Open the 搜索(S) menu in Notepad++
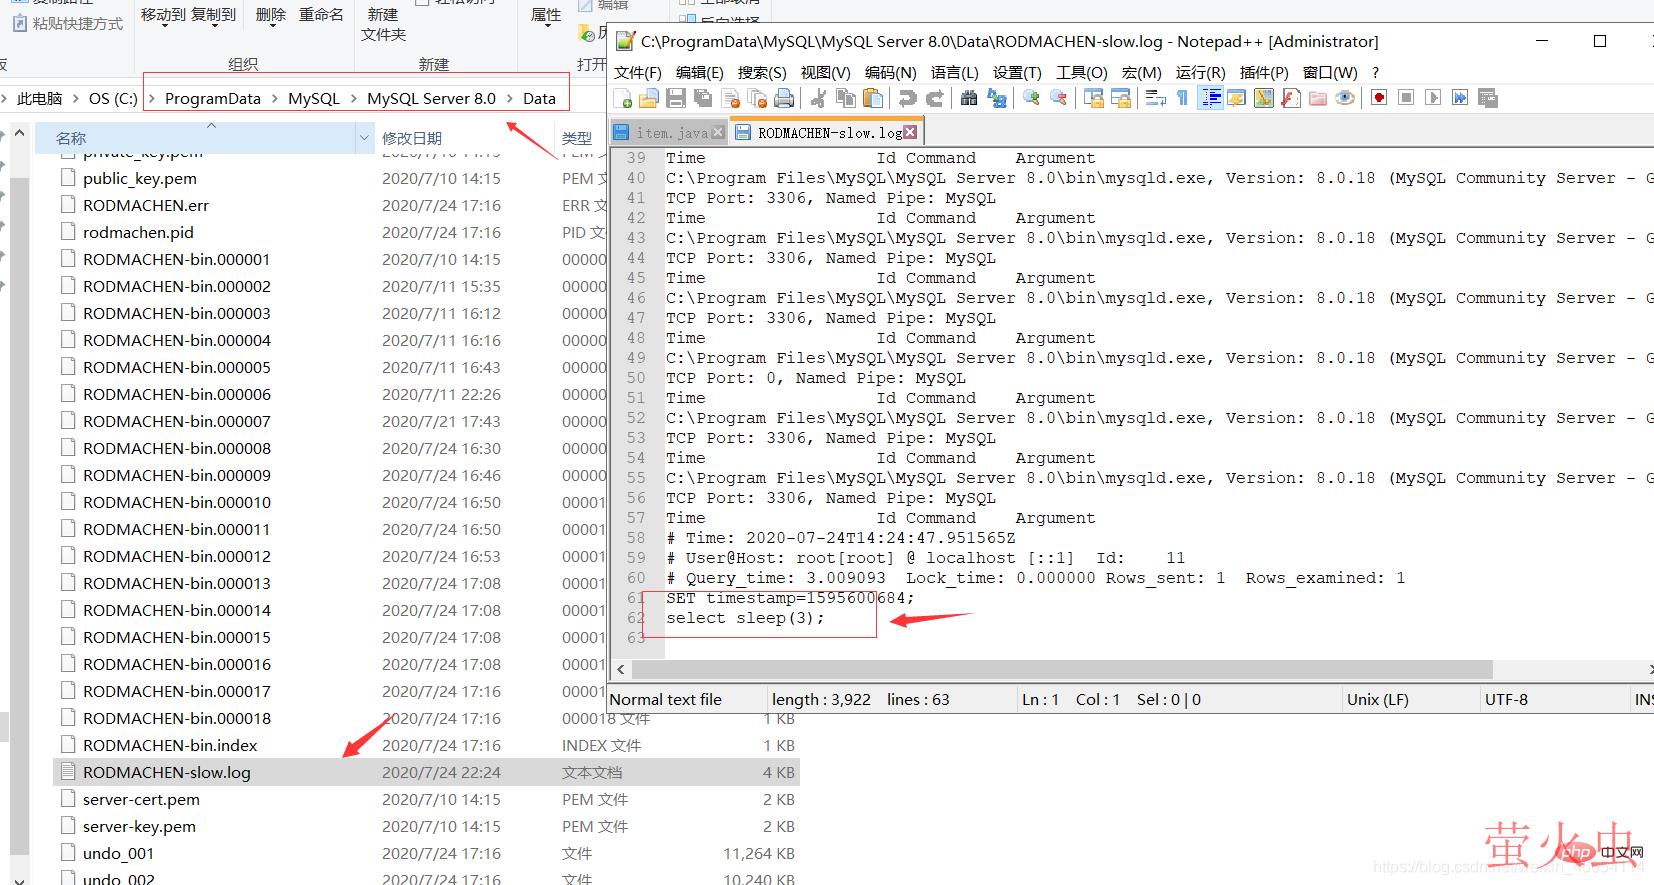 point(761,72)
